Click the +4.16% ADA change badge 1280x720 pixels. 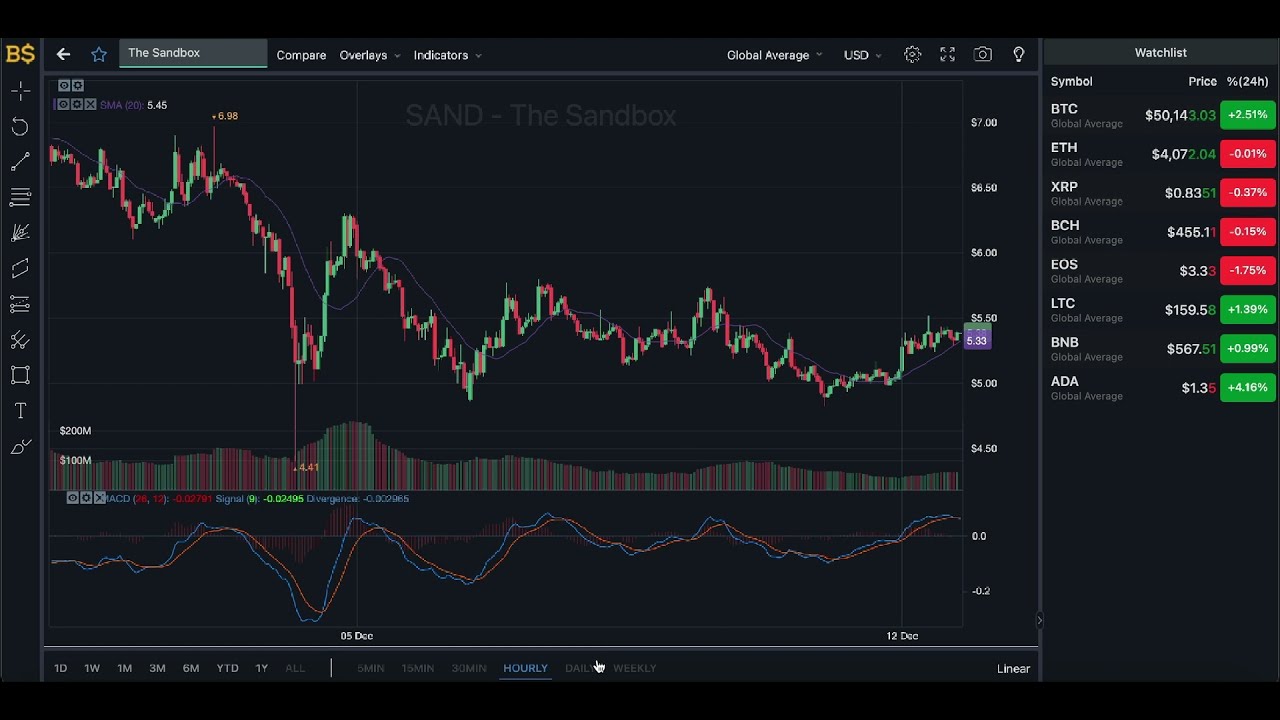tap(1248, 387)
